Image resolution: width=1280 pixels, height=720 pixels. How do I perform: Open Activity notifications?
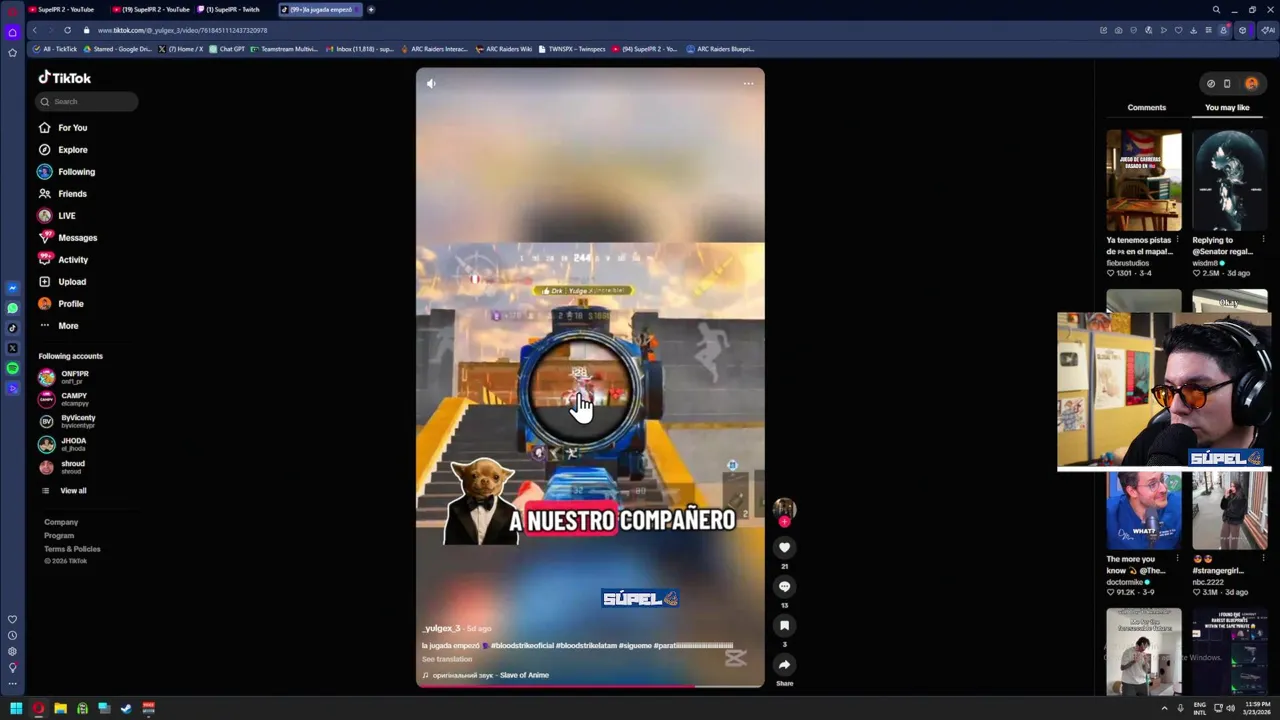point(63,260)
